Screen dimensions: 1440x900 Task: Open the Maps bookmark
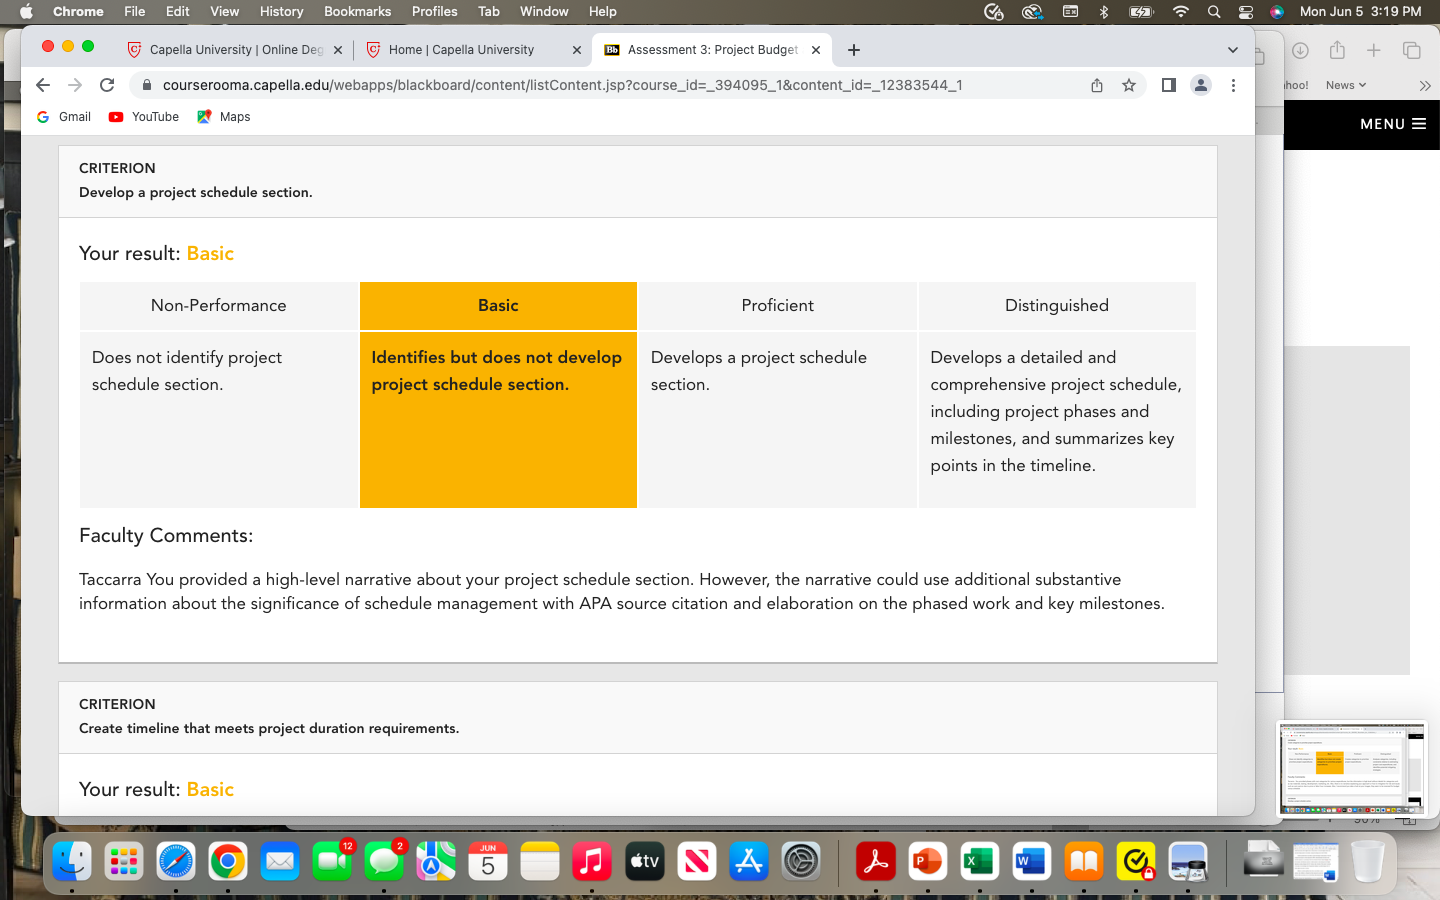224,117
